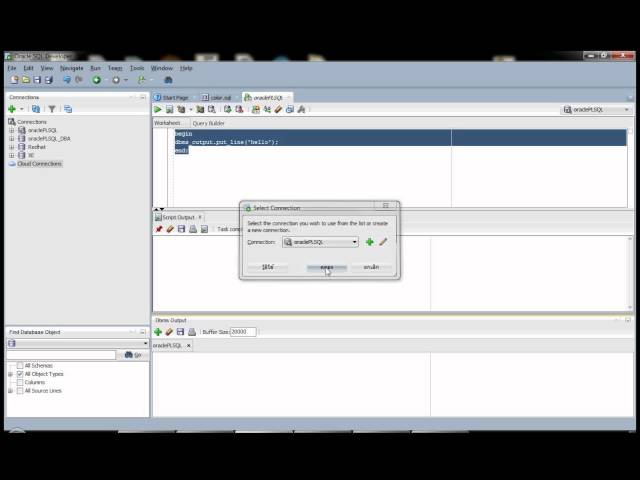The height and width of the screenshot is (480, 640).
Task: Expand the first oraclePLSQL connection node
Action: pos(11,130)
